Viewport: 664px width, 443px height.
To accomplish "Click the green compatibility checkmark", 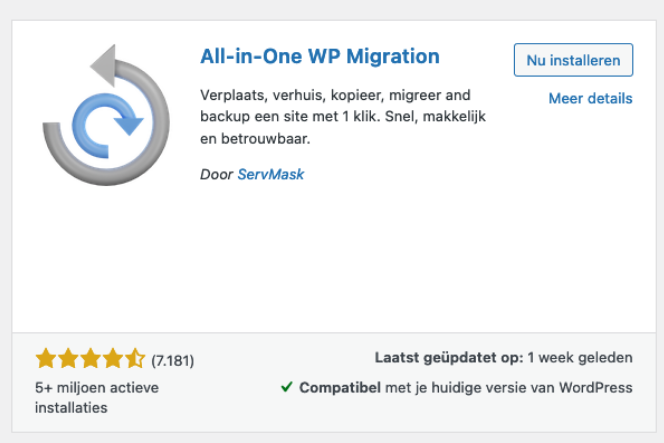I will click(x=287, y=387).
